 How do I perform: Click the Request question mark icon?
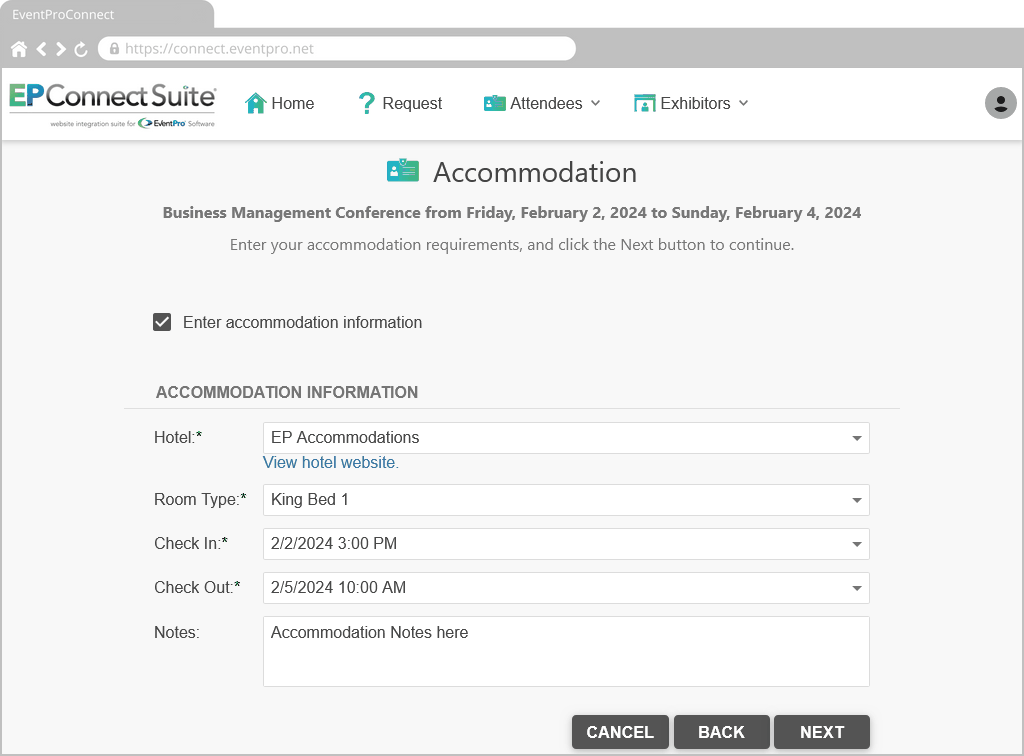[x=366, y=103]
